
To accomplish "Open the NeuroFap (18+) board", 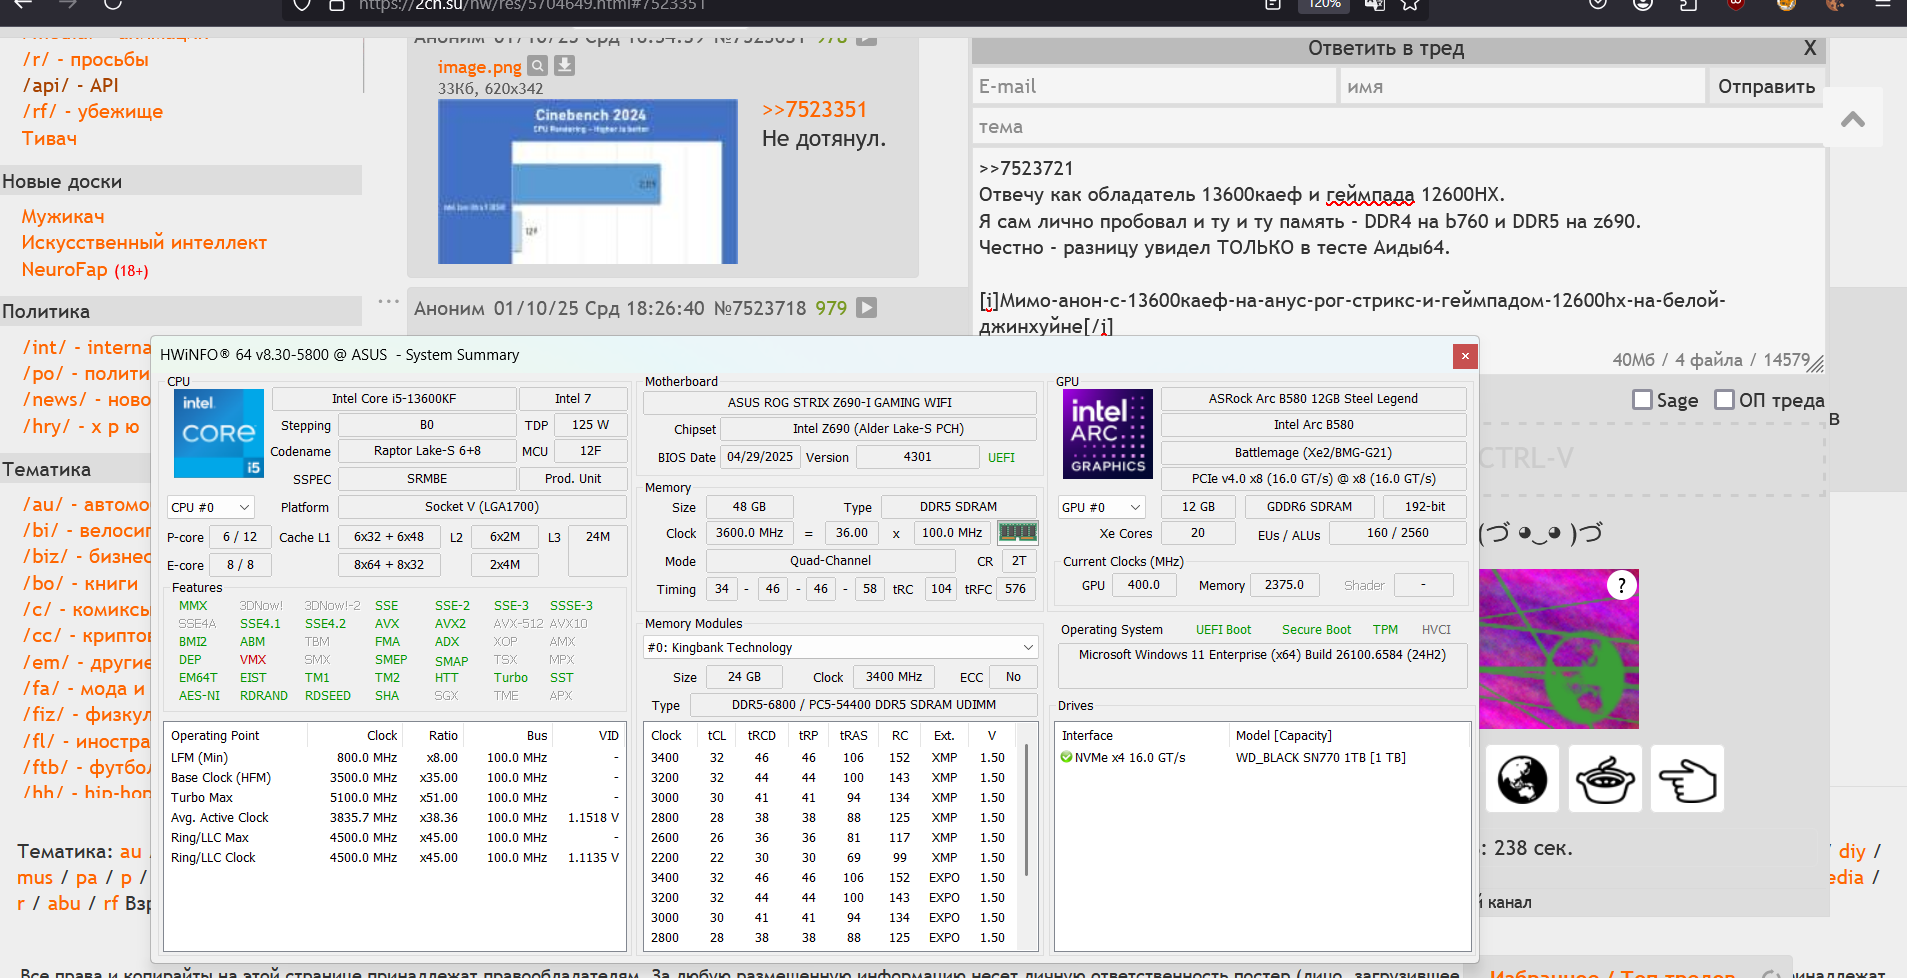I will (x=85, y=270).
